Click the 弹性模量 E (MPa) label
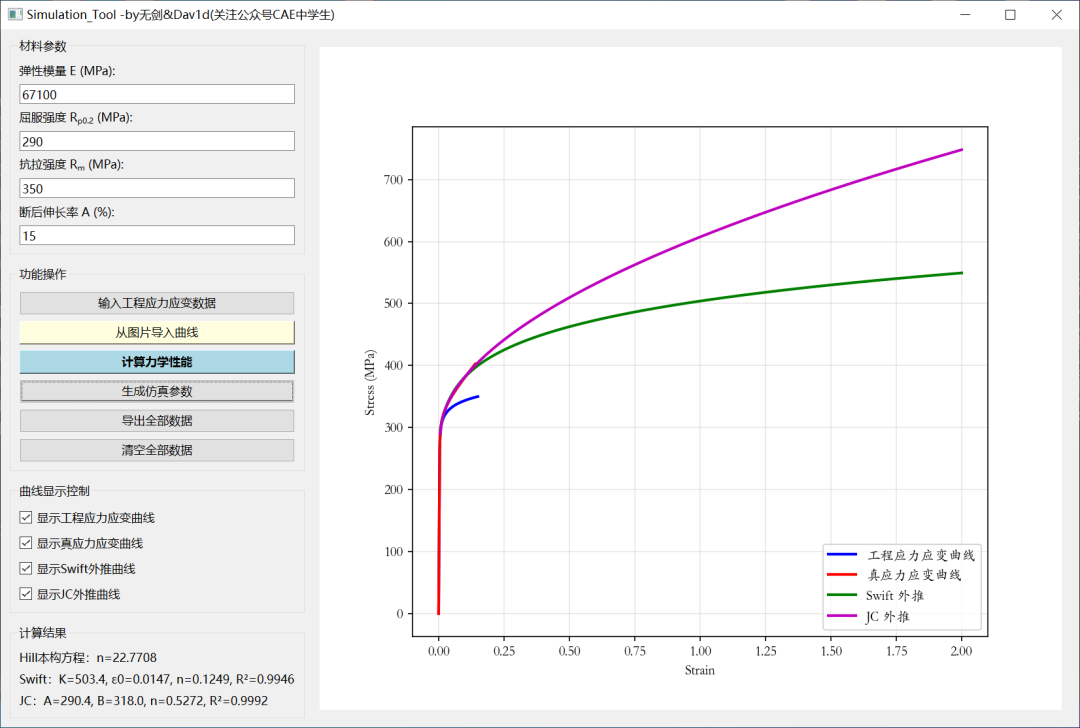 (68, 71)
